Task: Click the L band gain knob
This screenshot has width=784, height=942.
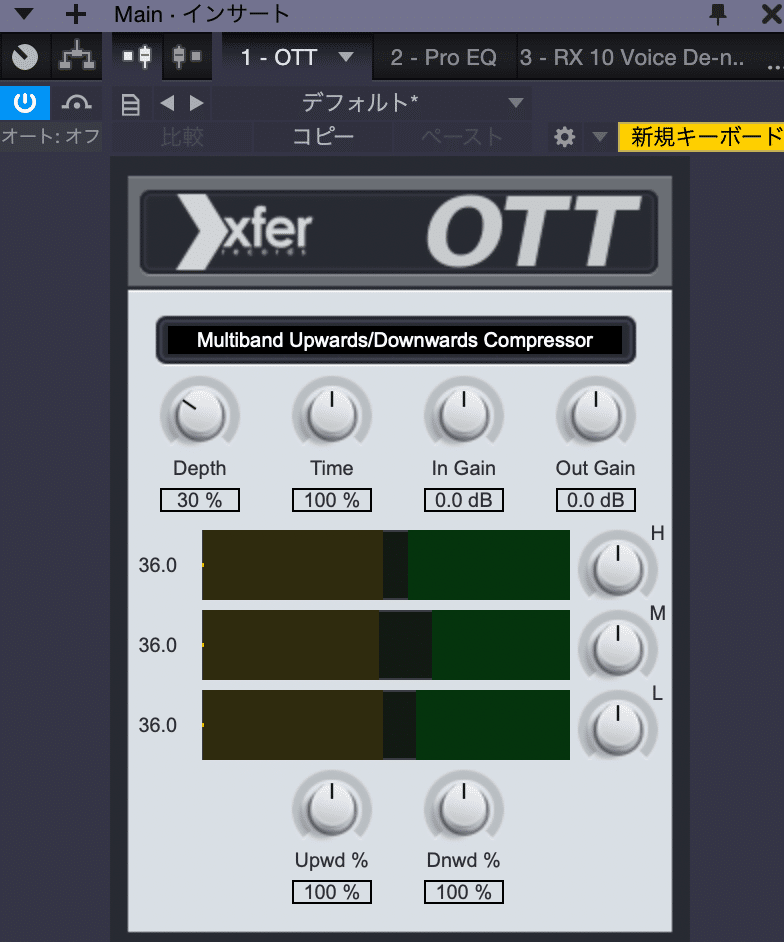Action: 618,728
